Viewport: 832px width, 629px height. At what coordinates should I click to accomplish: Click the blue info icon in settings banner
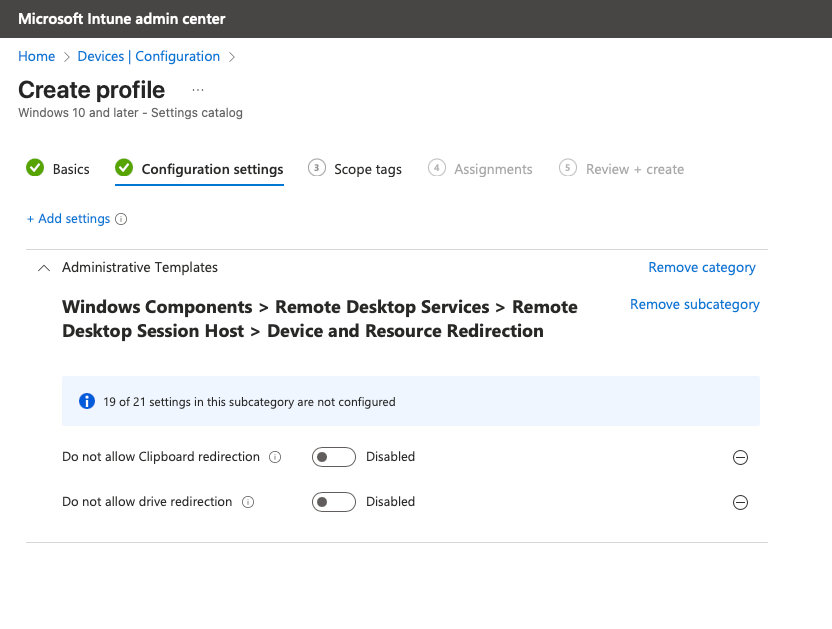point(87,402)
